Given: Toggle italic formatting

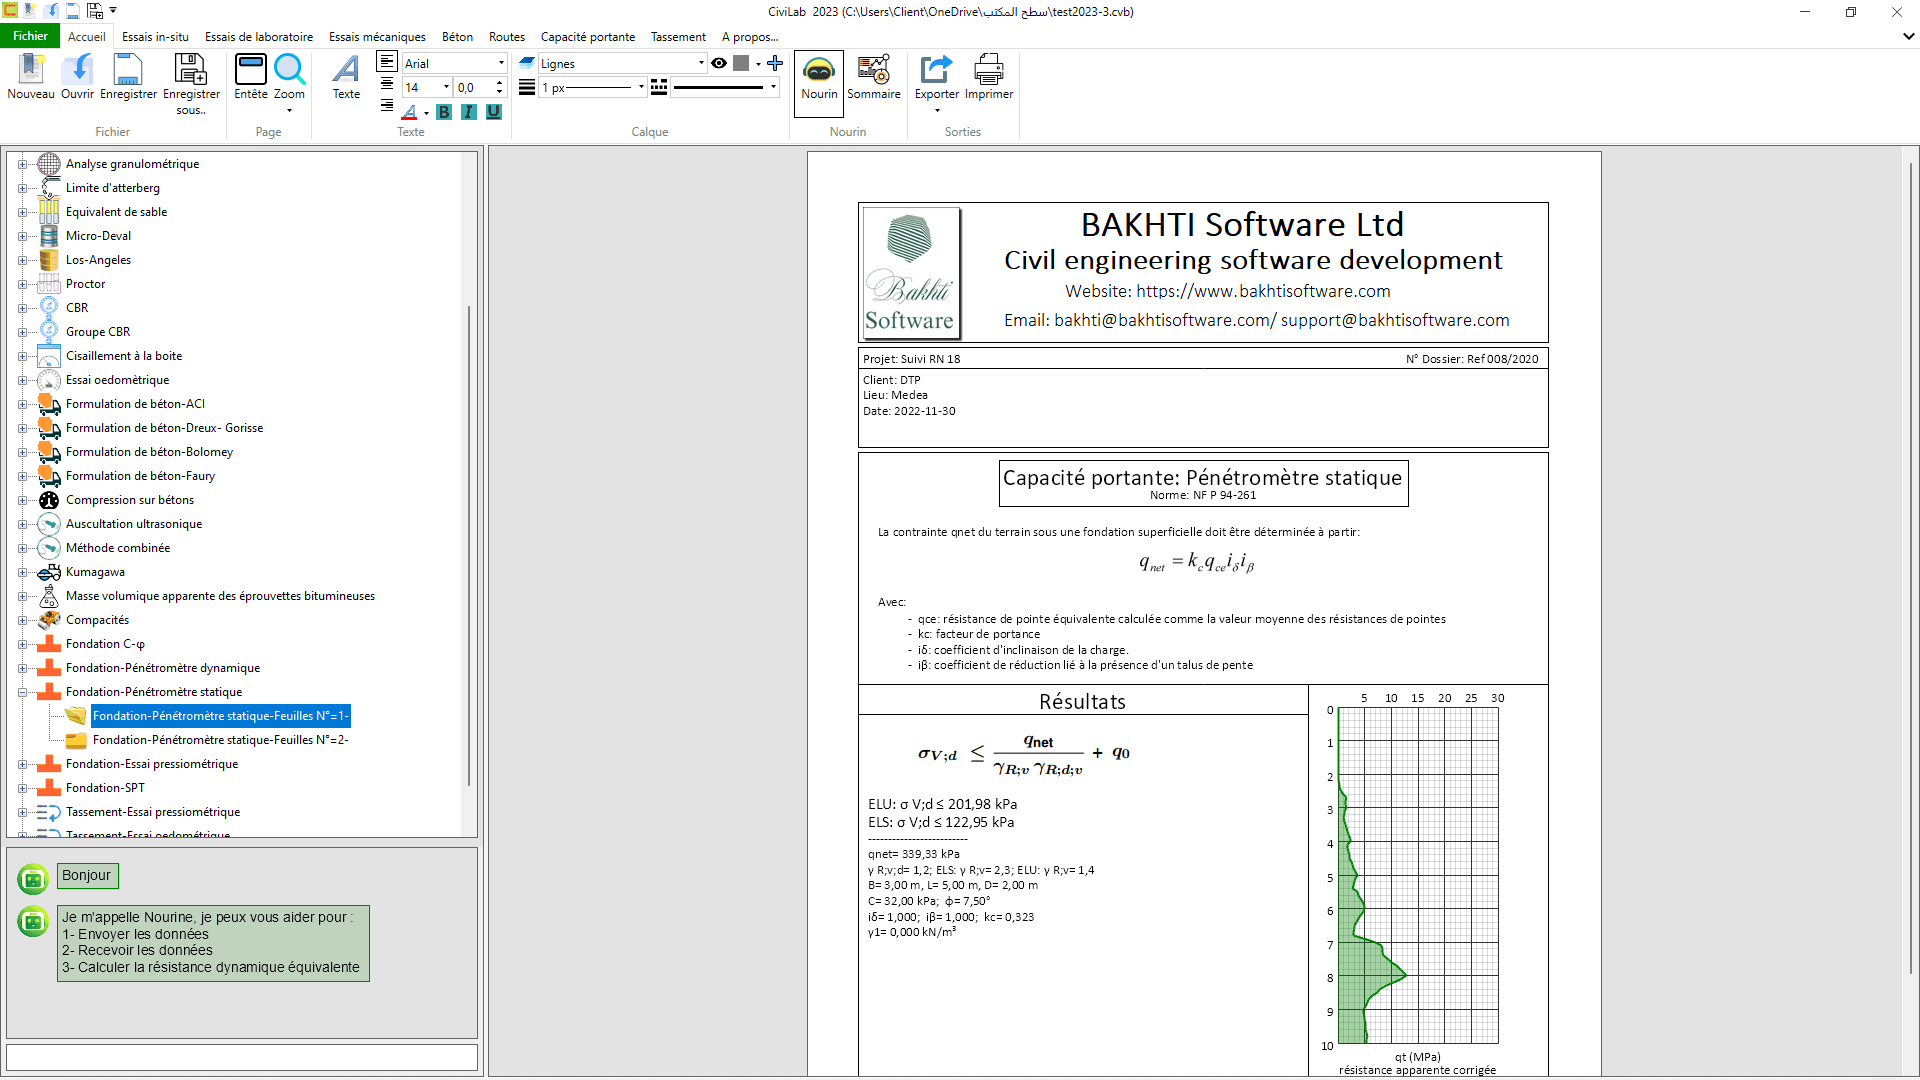Looking at the screenshot, I should 469,112.
